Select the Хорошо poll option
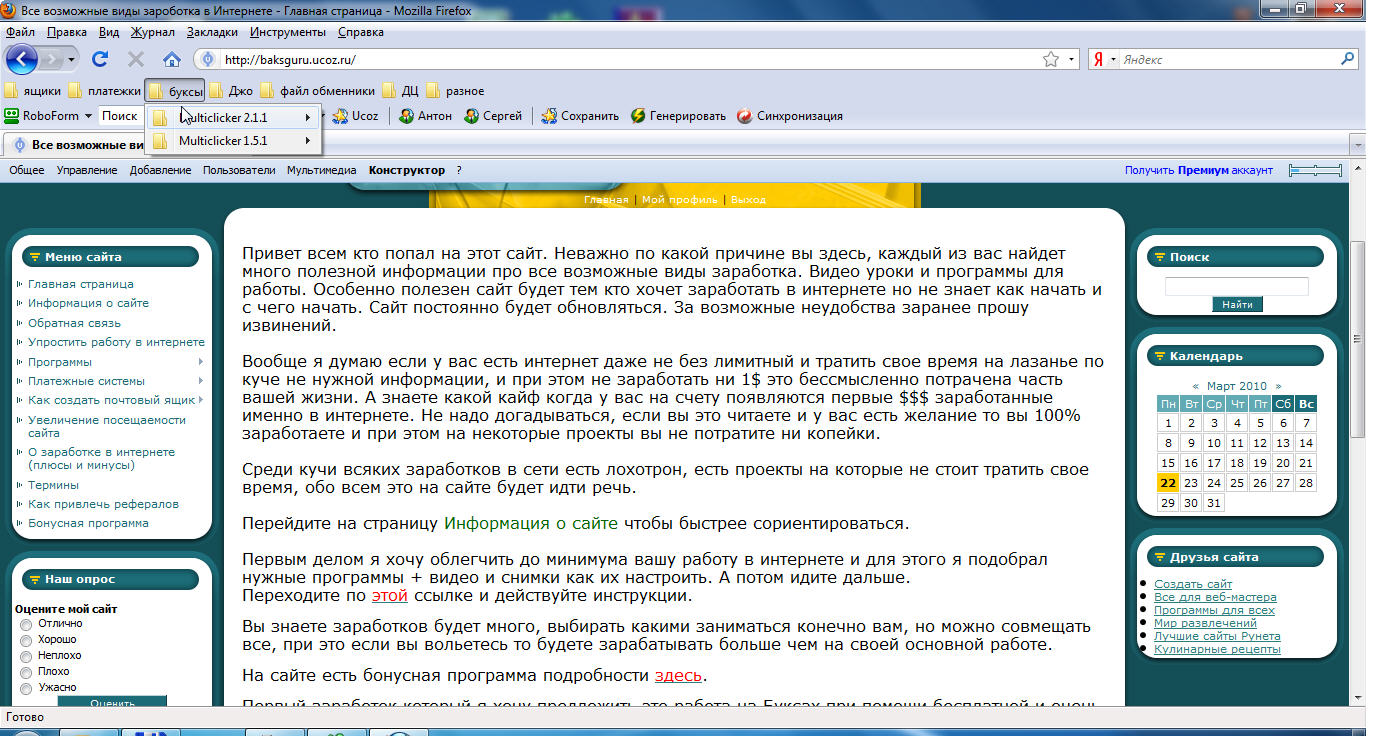Viewport: 1382px width, 744px height. coord(26,640)
